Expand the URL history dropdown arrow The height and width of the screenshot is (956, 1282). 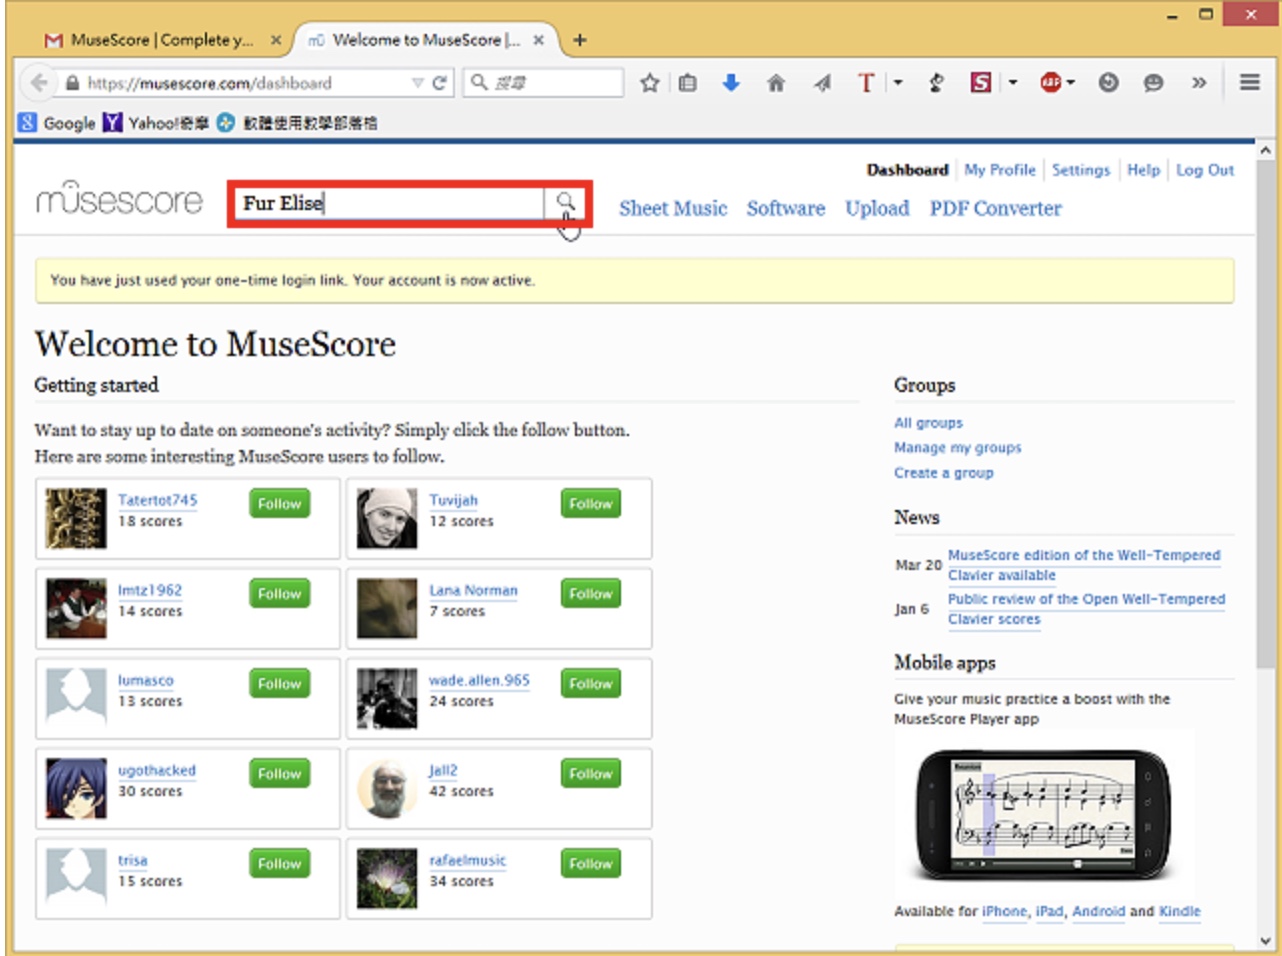(x=418, y=83)
